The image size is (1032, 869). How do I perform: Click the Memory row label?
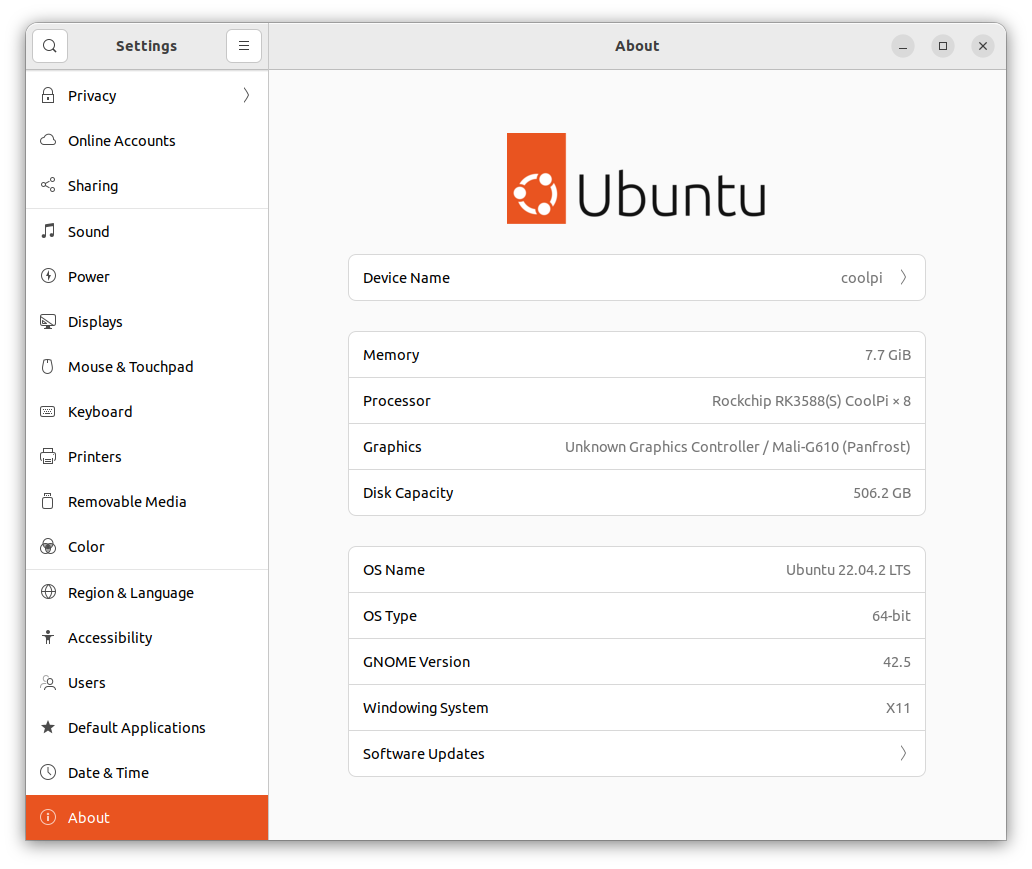click(391, 356)
